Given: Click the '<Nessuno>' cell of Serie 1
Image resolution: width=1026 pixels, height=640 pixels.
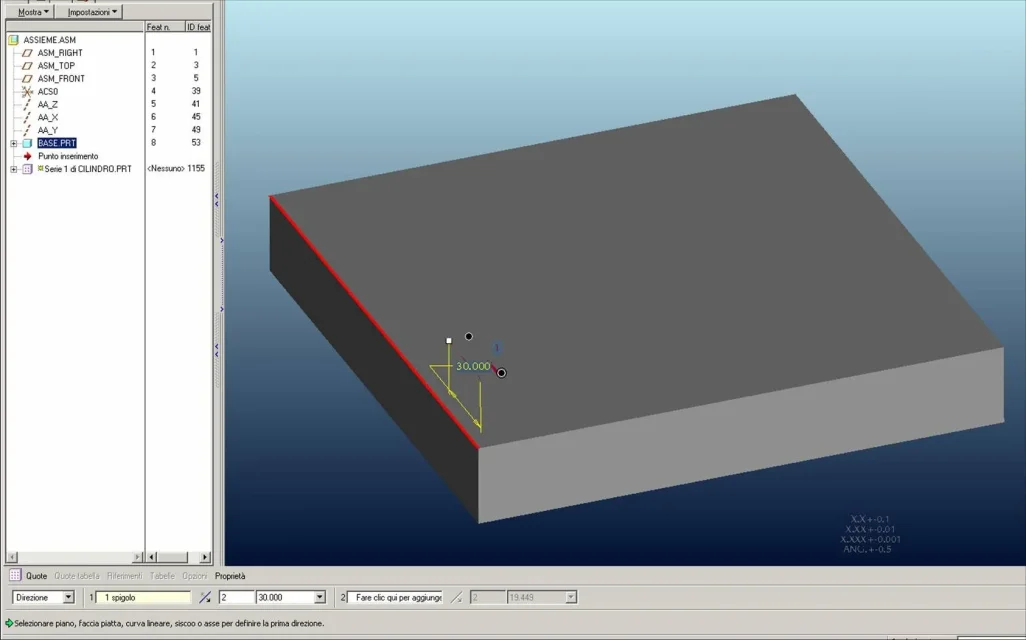Looking at the screenshot, I should (166, 169).
